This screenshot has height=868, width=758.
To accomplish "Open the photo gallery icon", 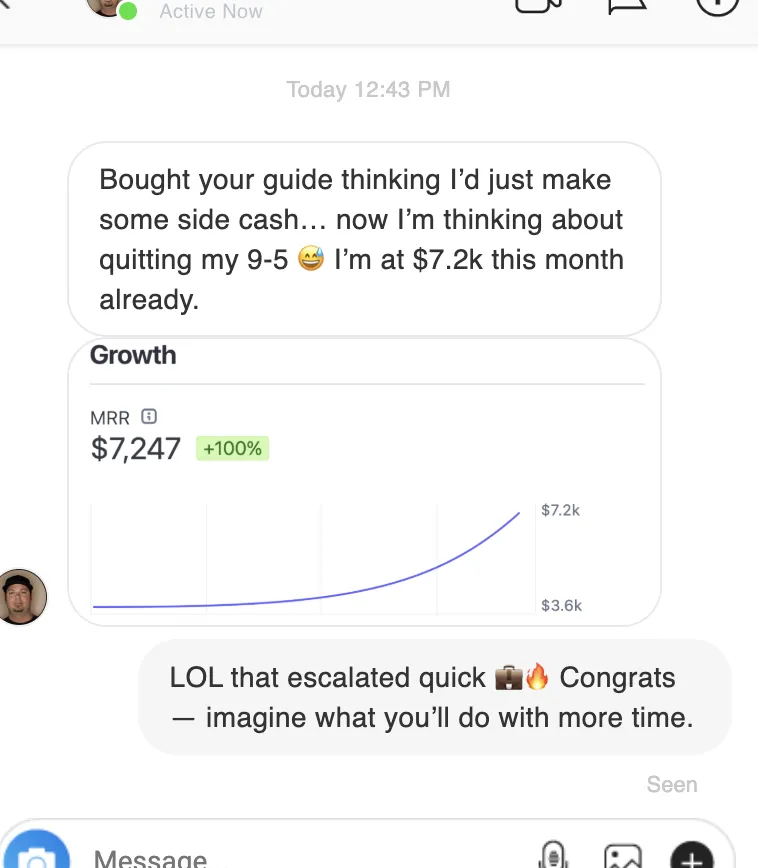I will tap(623, 856).
